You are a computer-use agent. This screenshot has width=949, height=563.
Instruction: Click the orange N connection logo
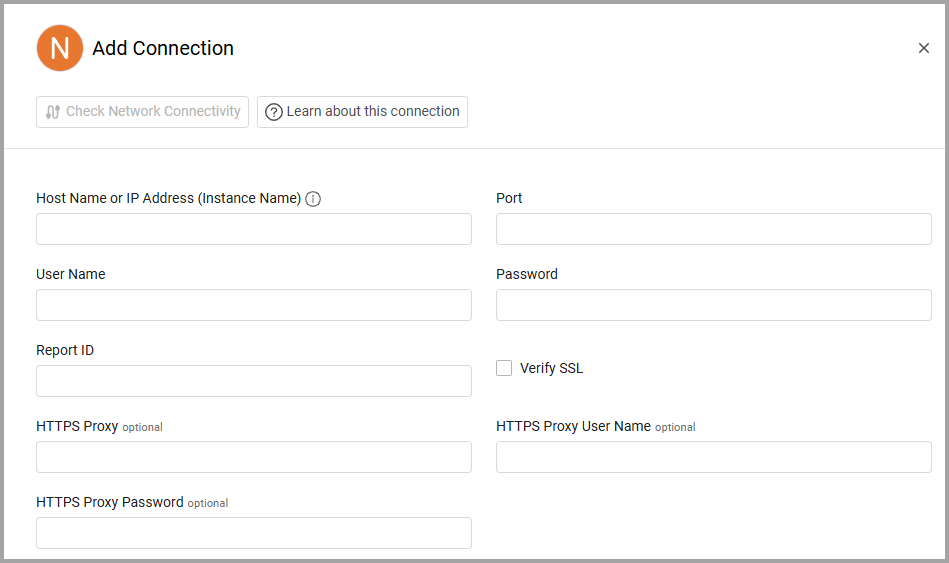(x=60, y=48)
